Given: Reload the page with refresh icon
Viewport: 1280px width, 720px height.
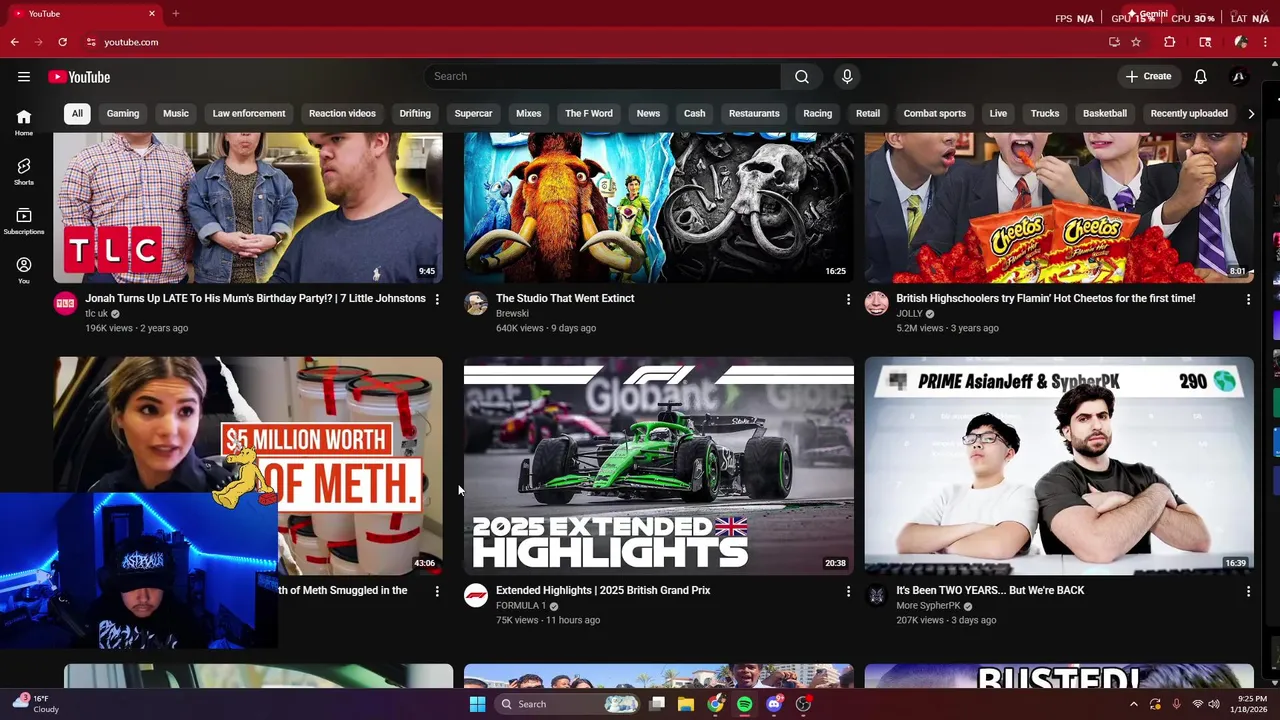Looking at the screenshot, I should [62, 42].
